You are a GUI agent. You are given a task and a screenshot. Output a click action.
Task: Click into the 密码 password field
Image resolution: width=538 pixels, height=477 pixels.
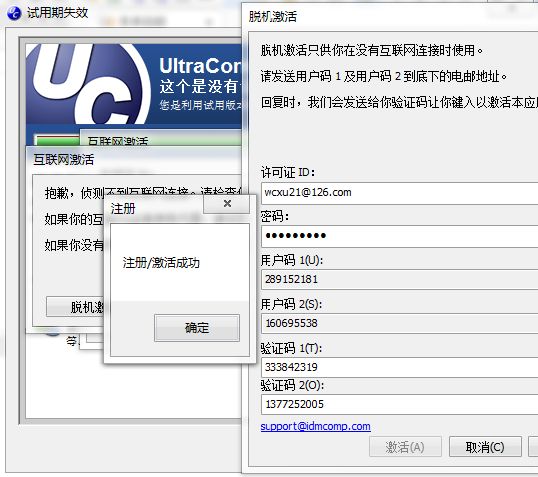coord(399,236)
